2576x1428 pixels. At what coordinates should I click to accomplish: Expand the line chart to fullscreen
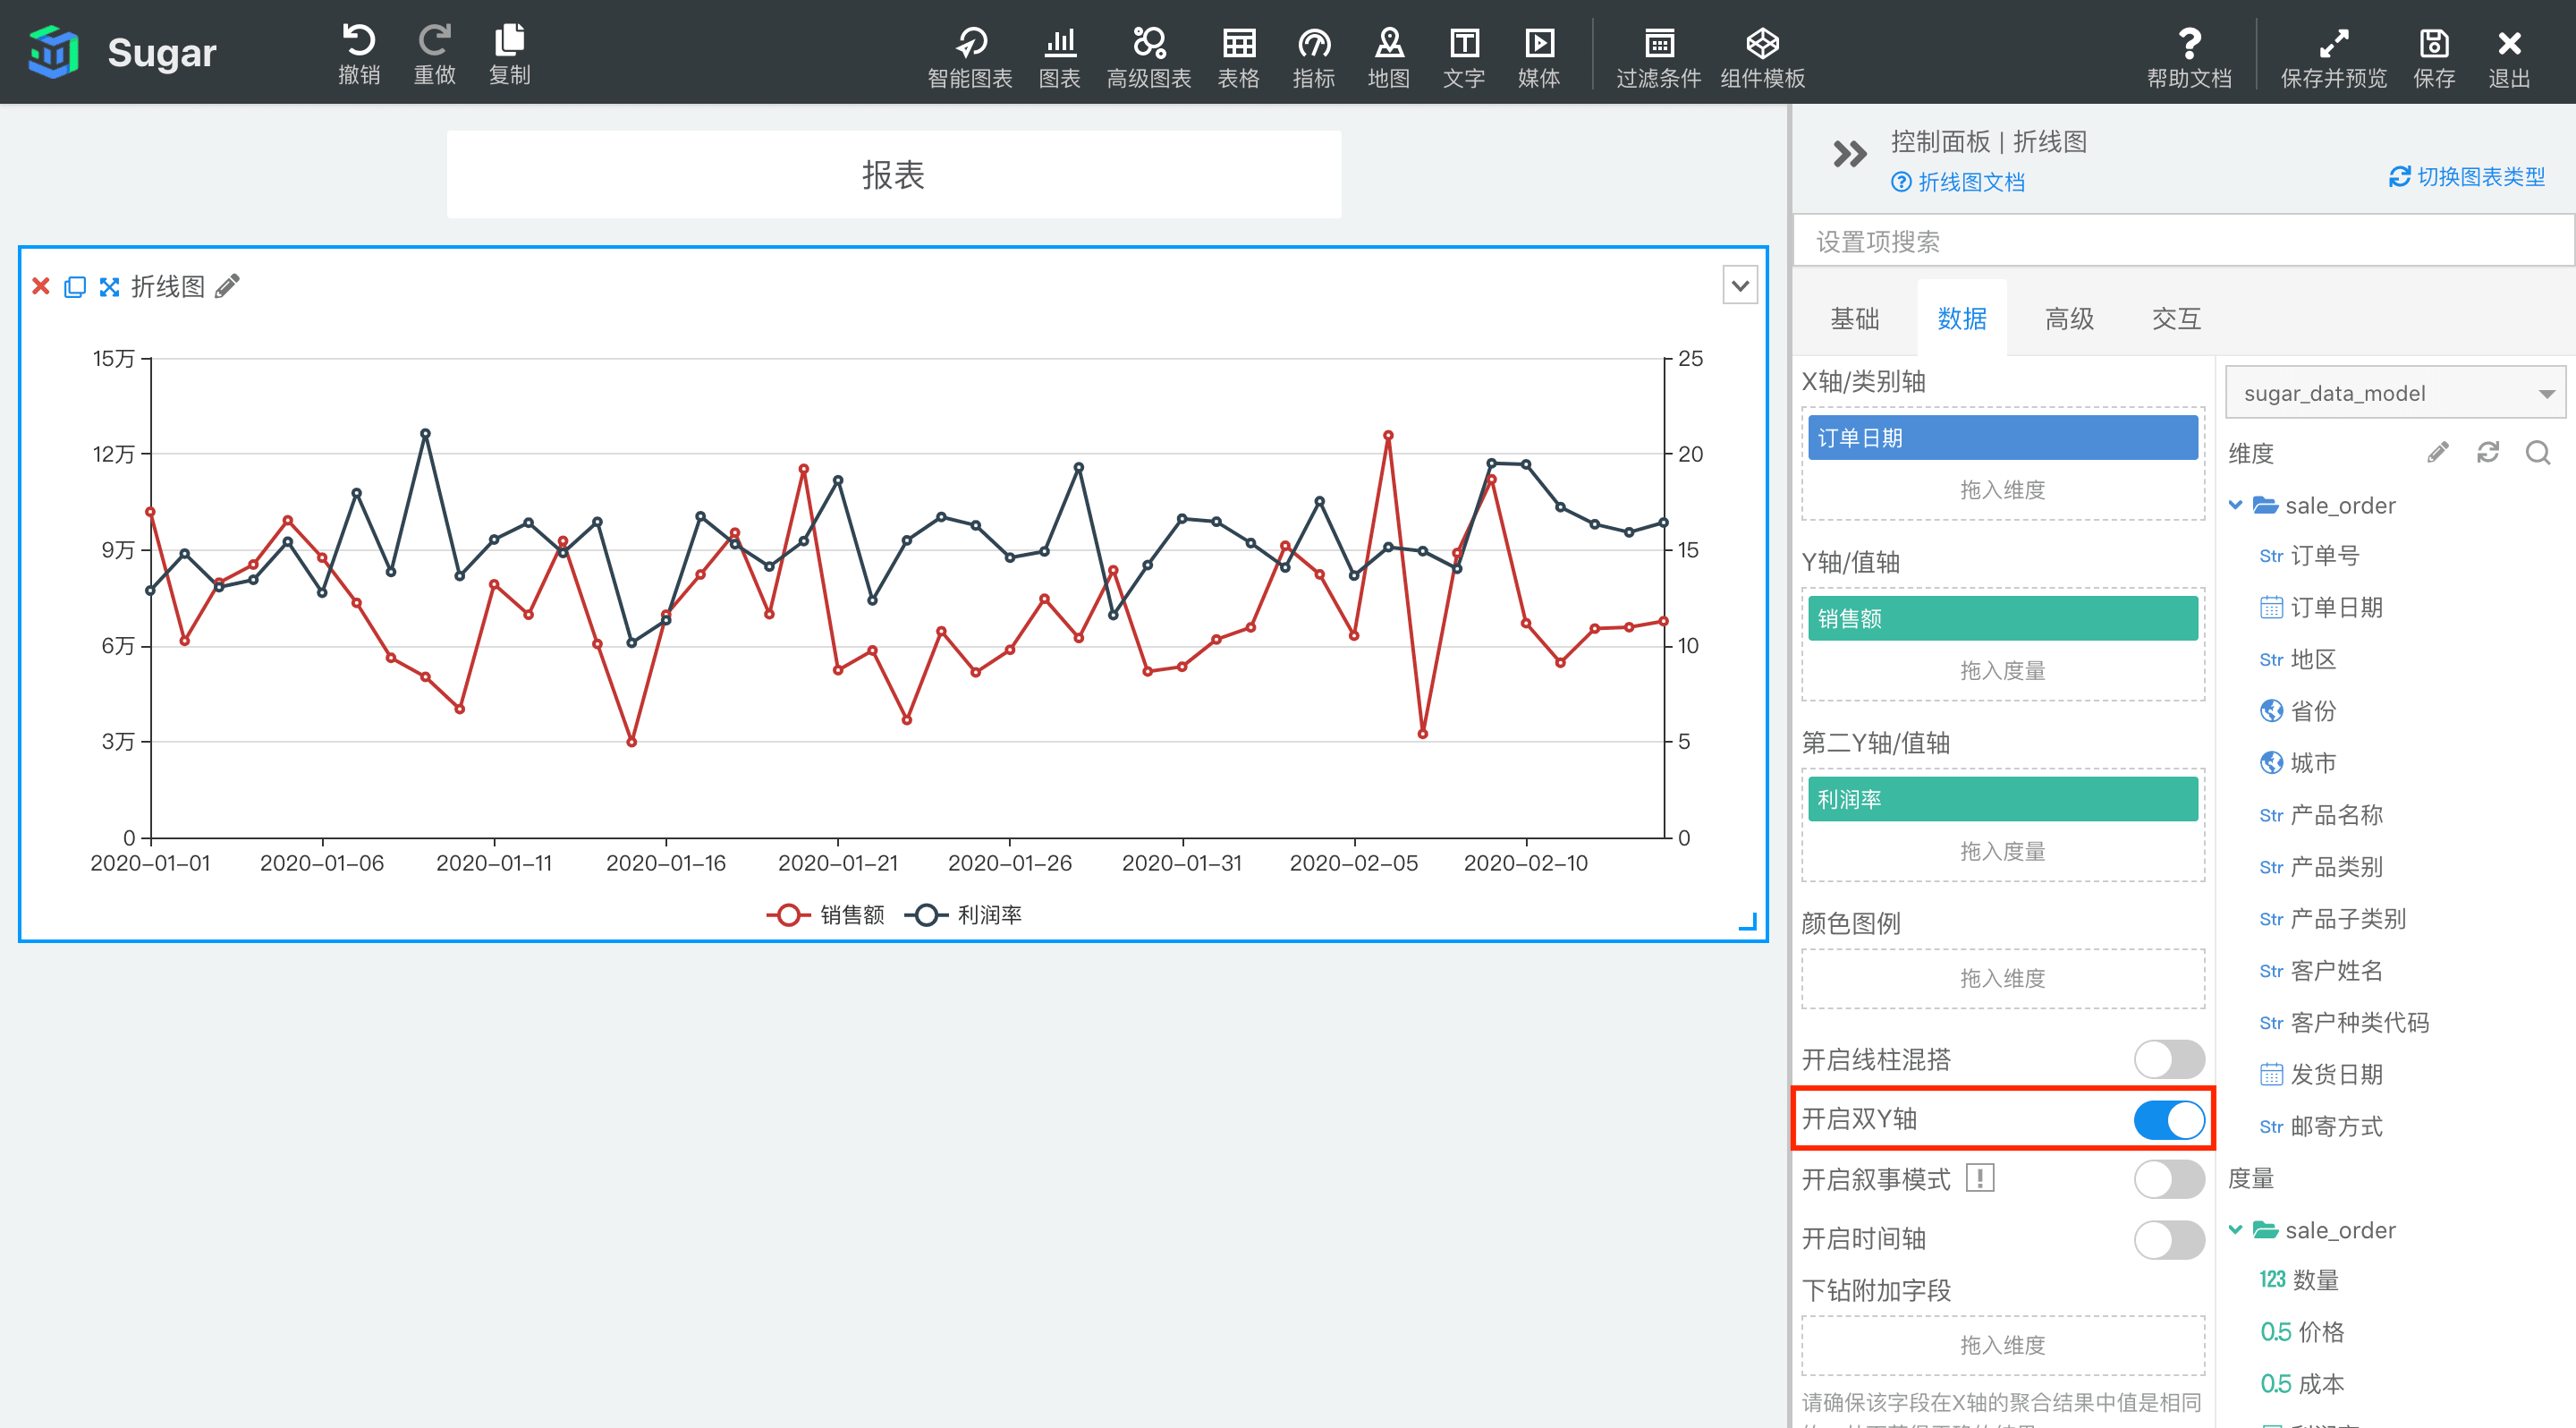pyautogui.click(x=110, y=287)
